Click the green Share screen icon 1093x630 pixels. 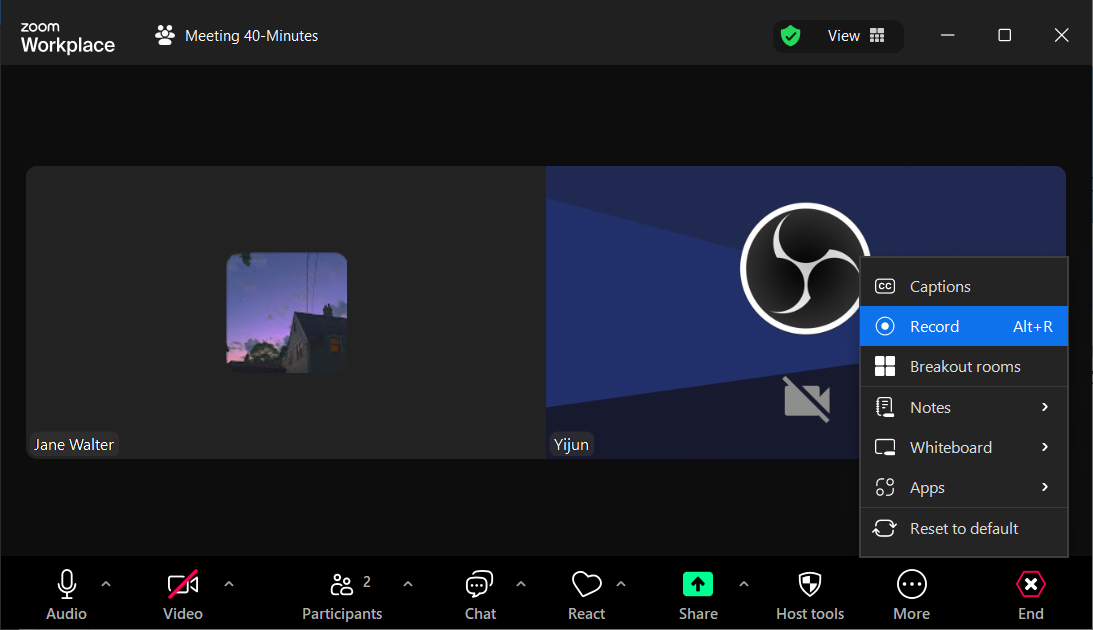(x=697, y=584)
